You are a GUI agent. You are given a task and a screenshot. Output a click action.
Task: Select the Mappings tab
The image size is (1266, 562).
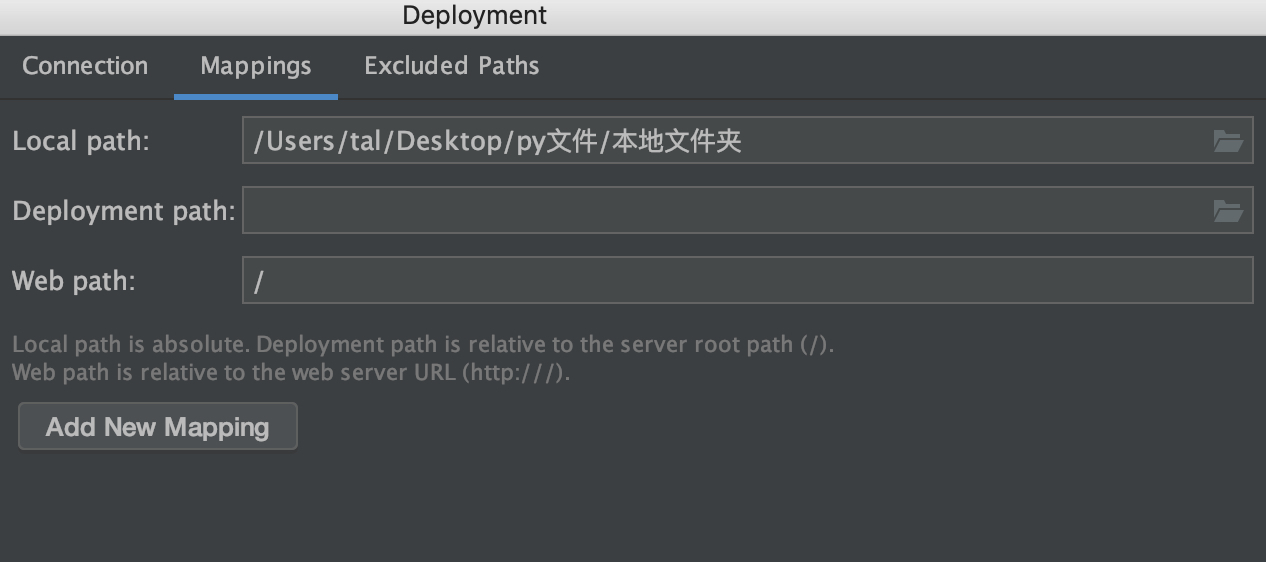point(256,66)
